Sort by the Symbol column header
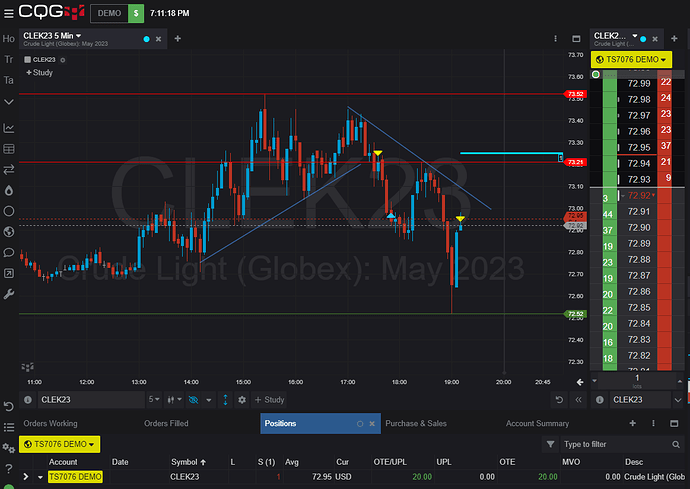The width and height of the screenshot is (690, 489). point(188,462)
